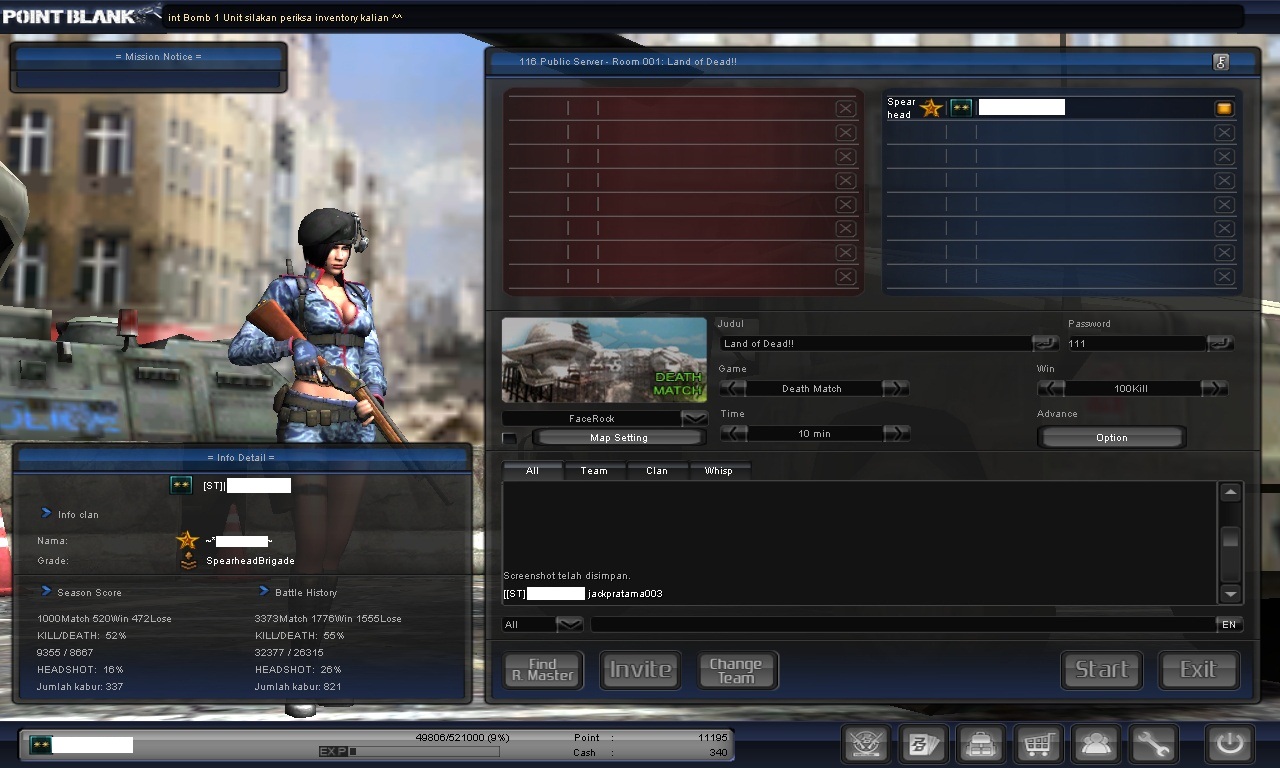Click the chat message input field
The width and height of the screenshot is (1280, 768).
[904, 624]
